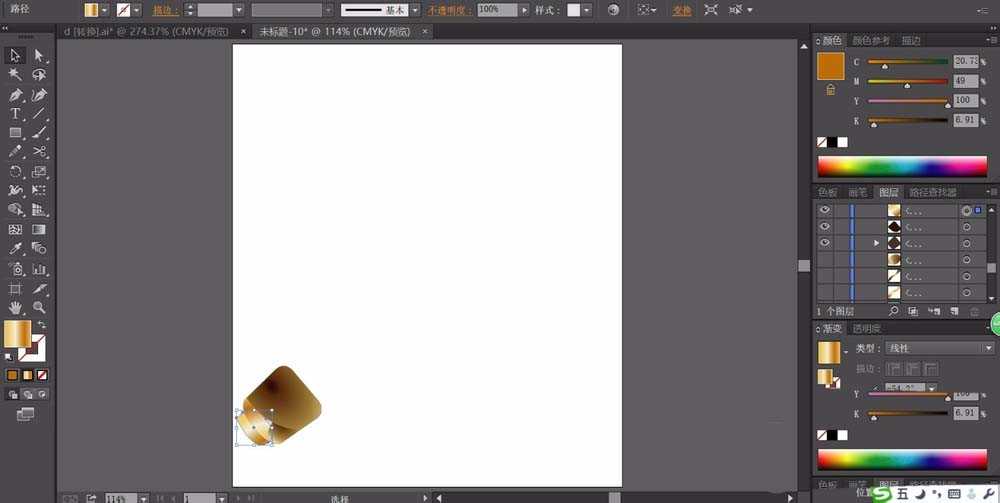Hide the top layer with eye icon
The image size is (1000, 503).
point(825,211)
